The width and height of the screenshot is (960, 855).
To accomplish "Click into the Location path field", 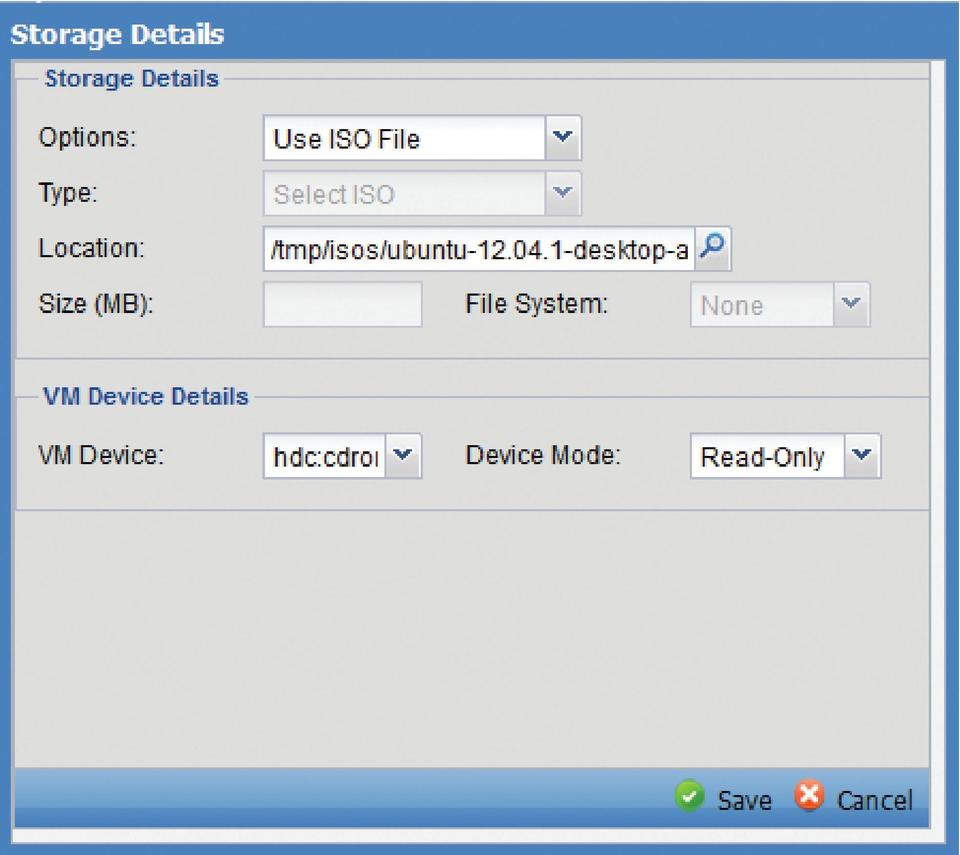I will [x=478, y=250].
